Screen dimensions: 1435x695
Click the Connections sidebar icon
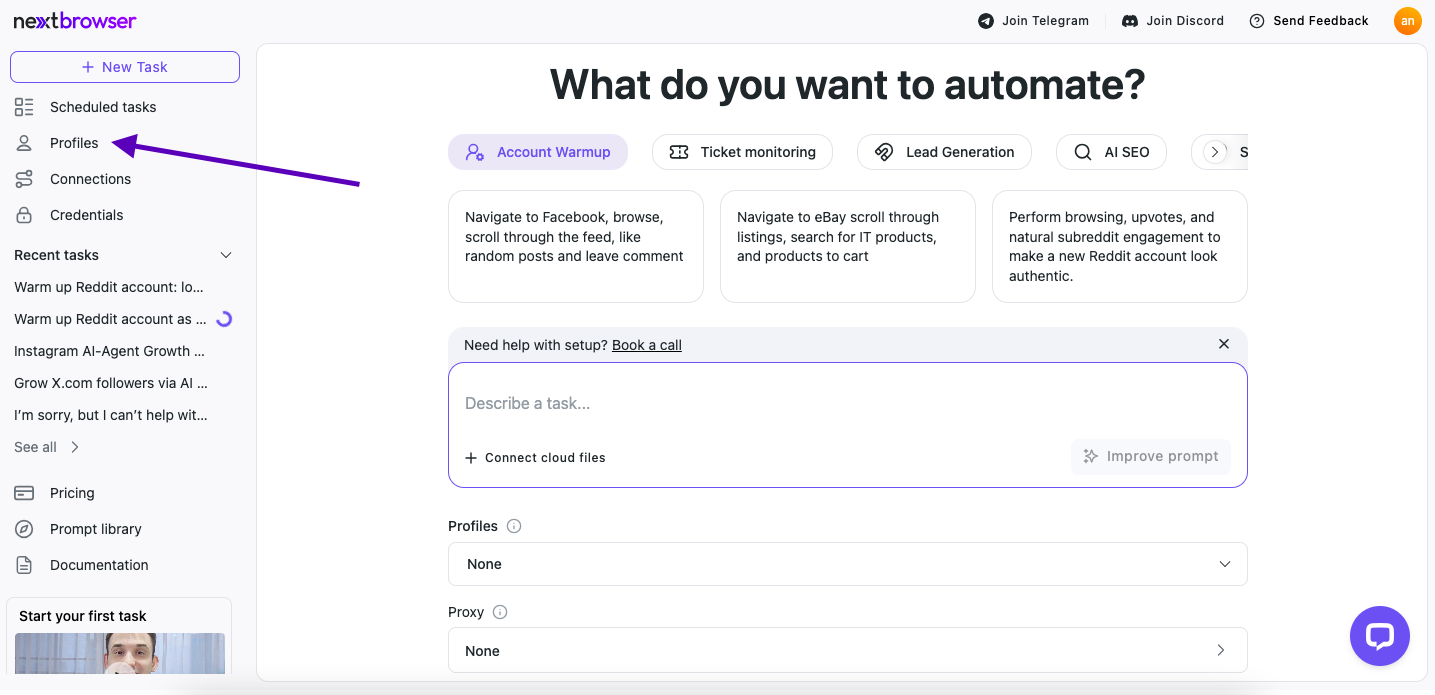point(25,179)
